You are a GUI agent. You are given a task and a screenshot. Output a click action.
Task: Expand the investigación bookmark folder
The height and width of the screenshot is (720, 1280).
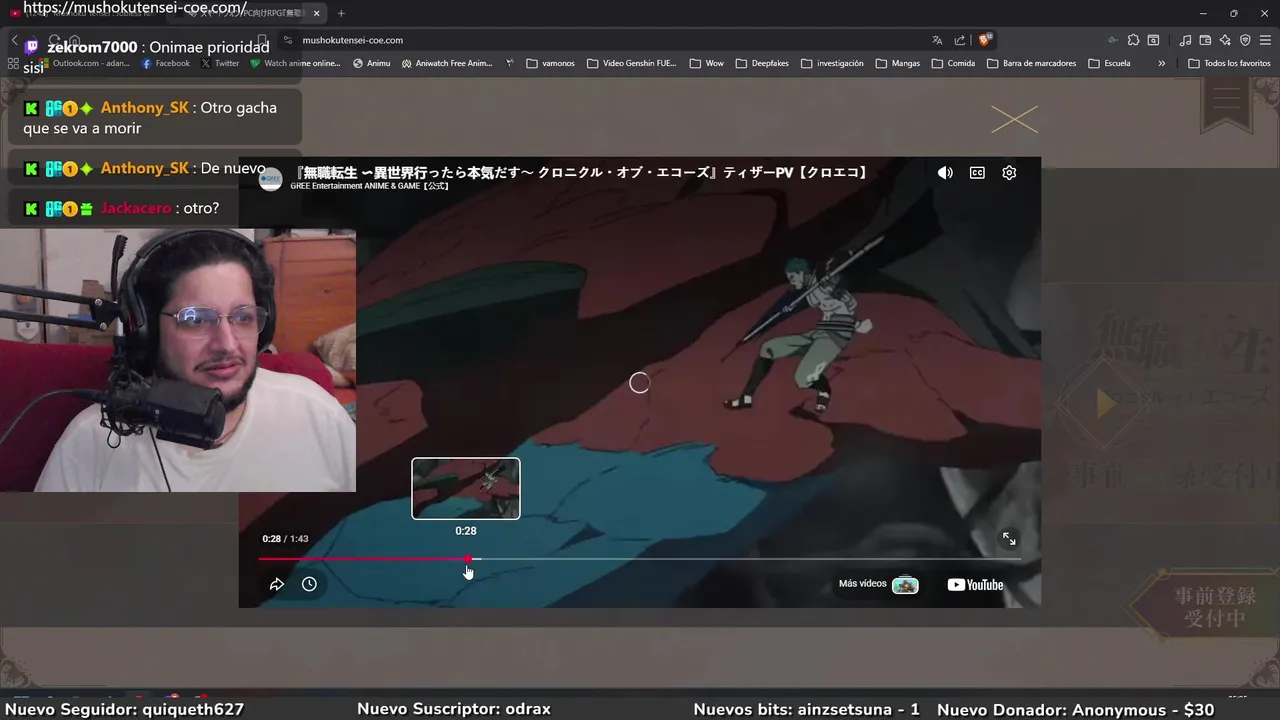[832, 63]
